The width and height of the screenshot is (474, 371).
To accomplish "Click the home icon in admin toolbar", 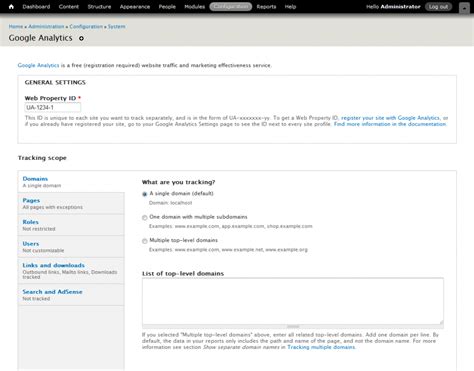I will (11, 7).
